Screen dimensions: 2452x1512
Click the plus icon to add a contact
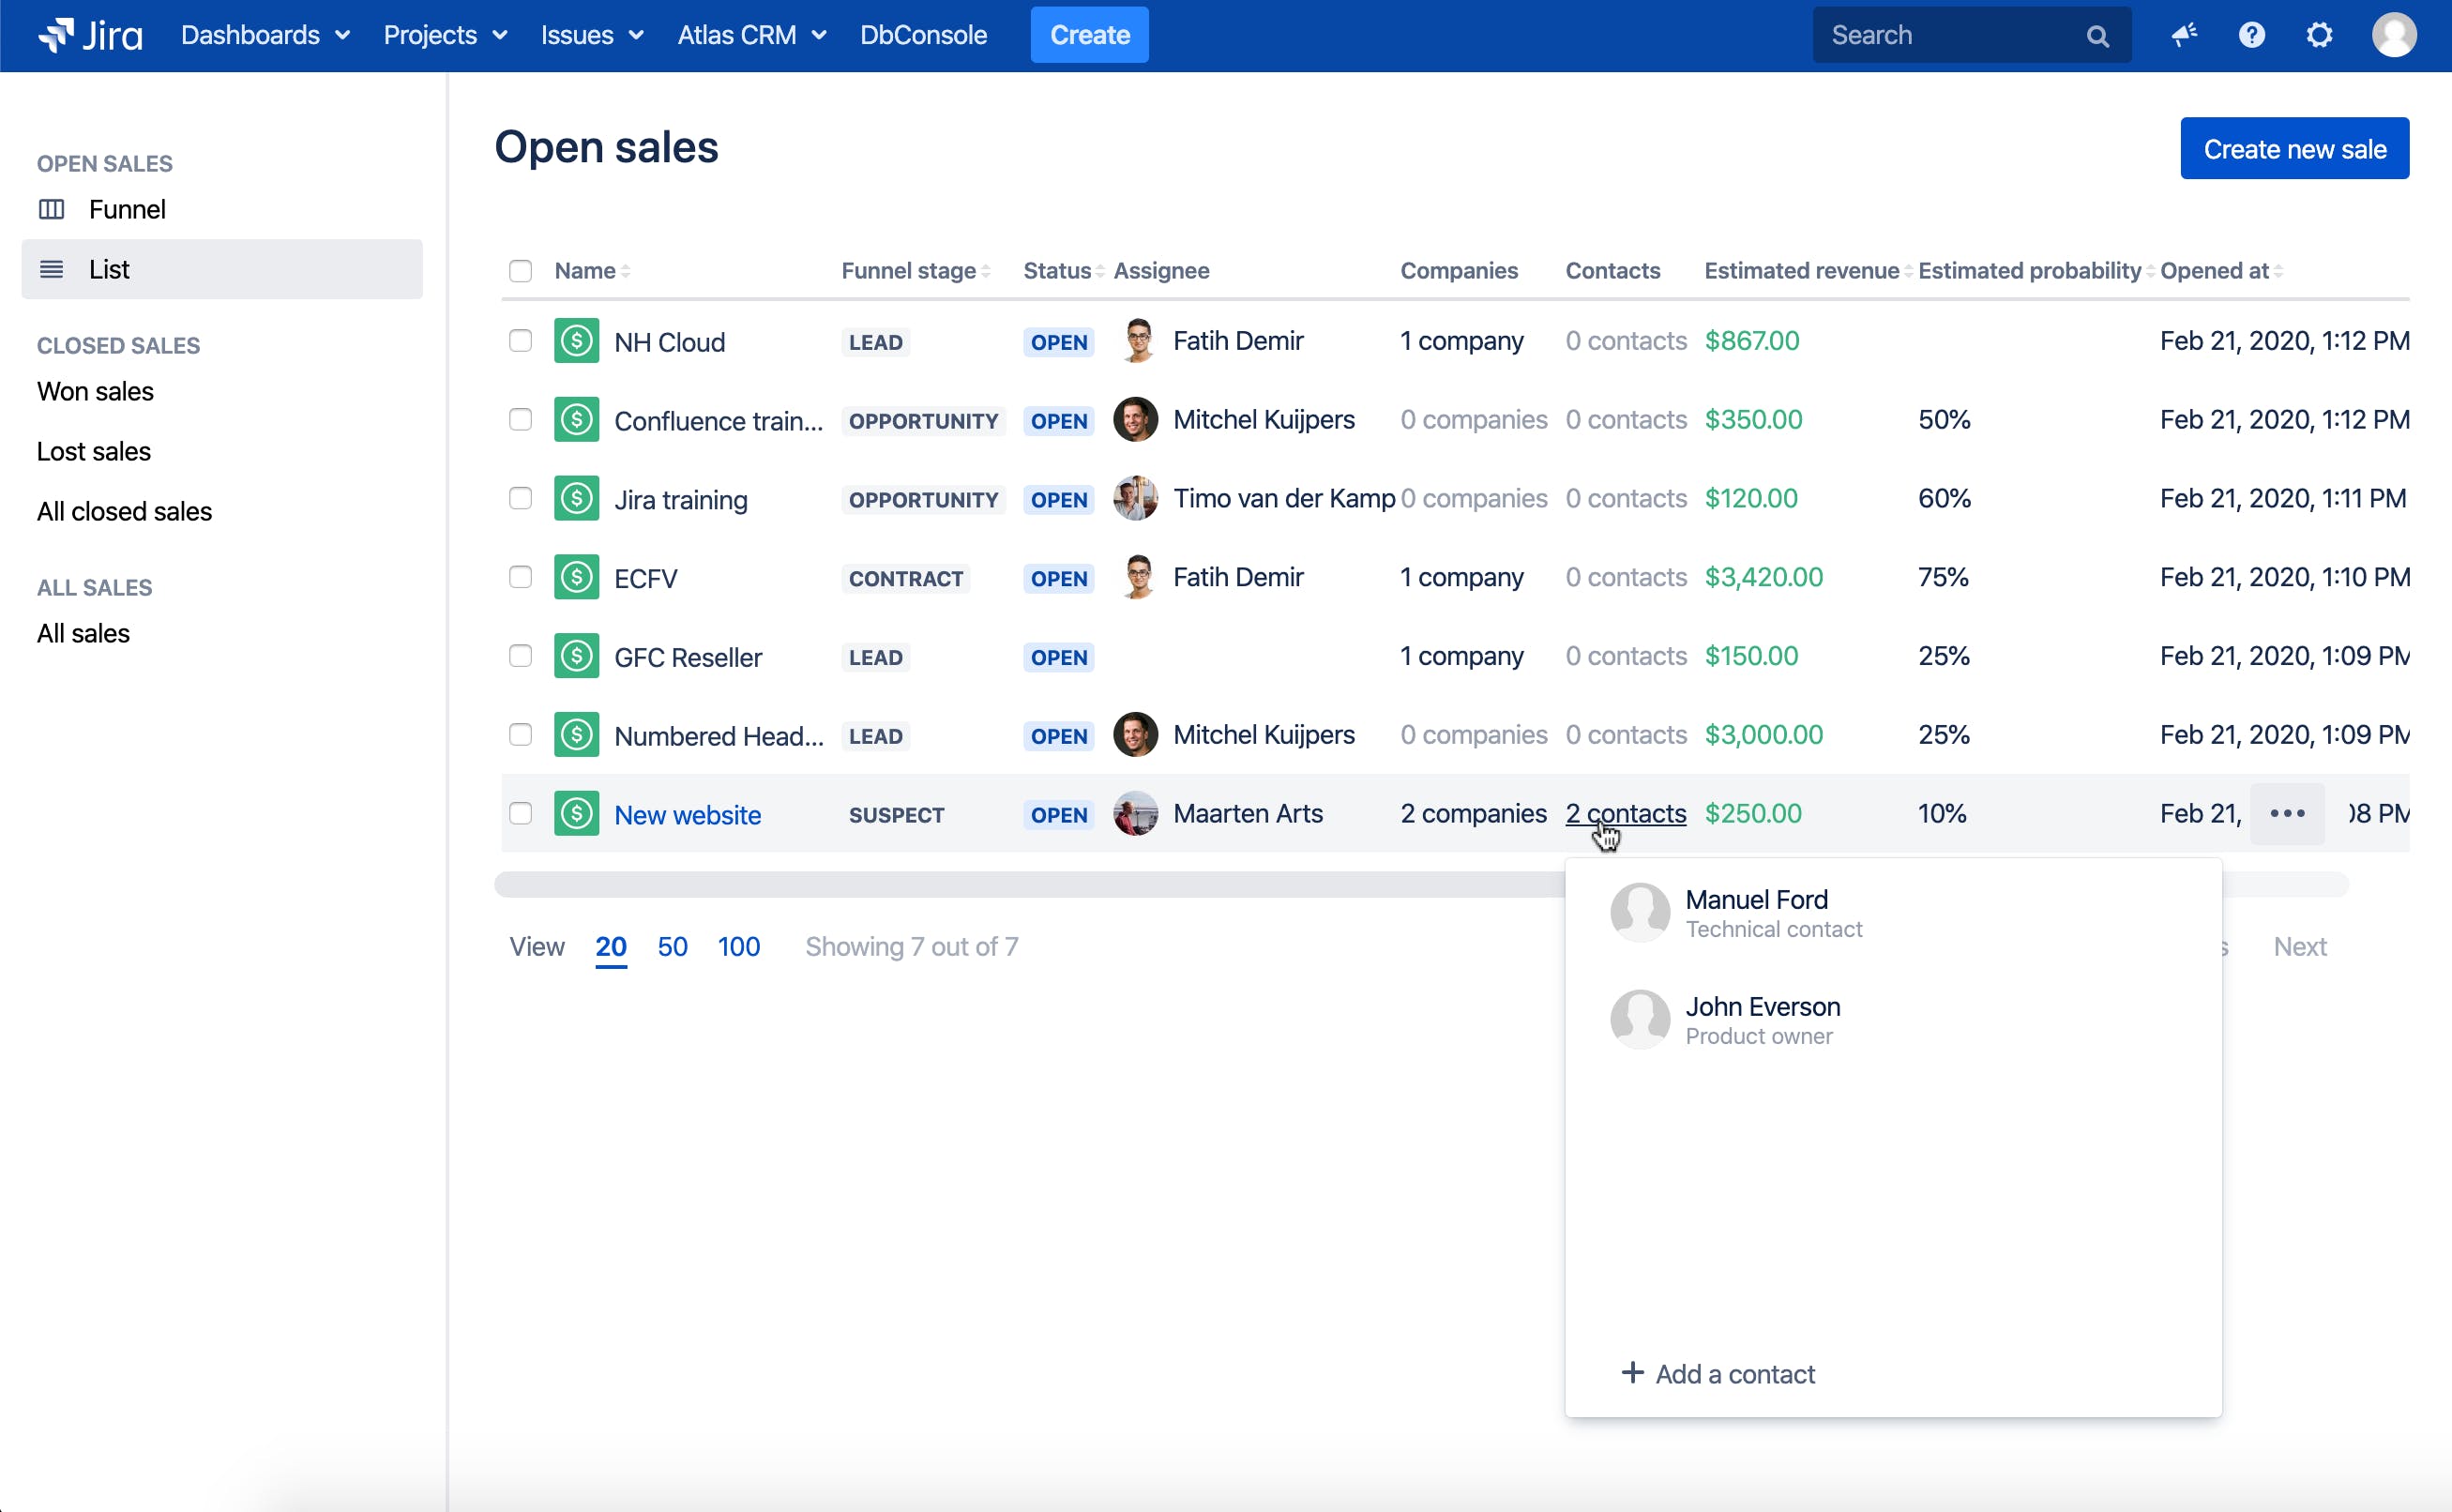pos(1632,1373)
